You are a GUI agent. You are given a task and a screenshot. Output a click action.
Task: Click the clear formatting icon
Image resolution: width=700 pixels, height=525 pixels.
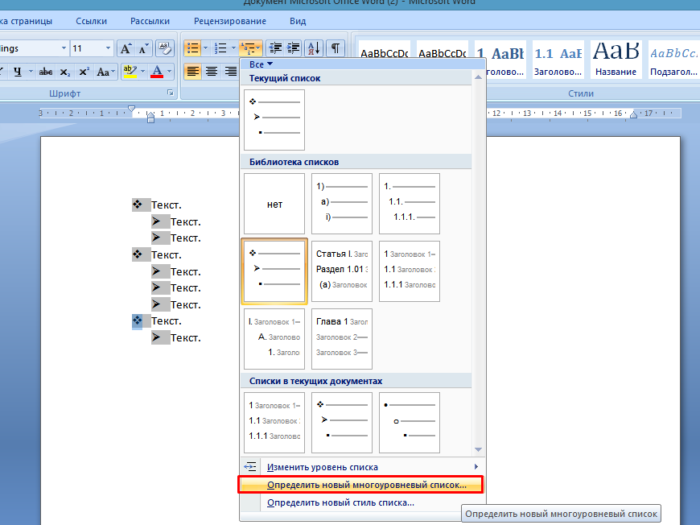tap(165, 48)
